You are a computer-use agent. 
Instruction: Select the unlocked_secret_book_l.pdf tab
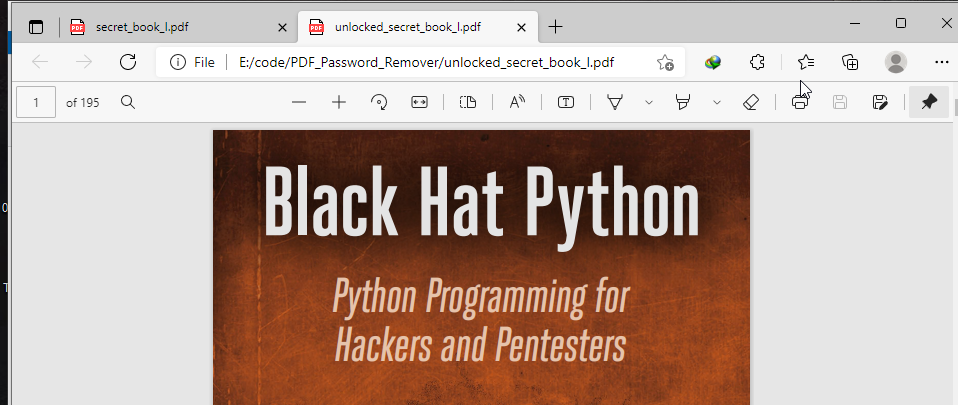[x=418, y=27]
